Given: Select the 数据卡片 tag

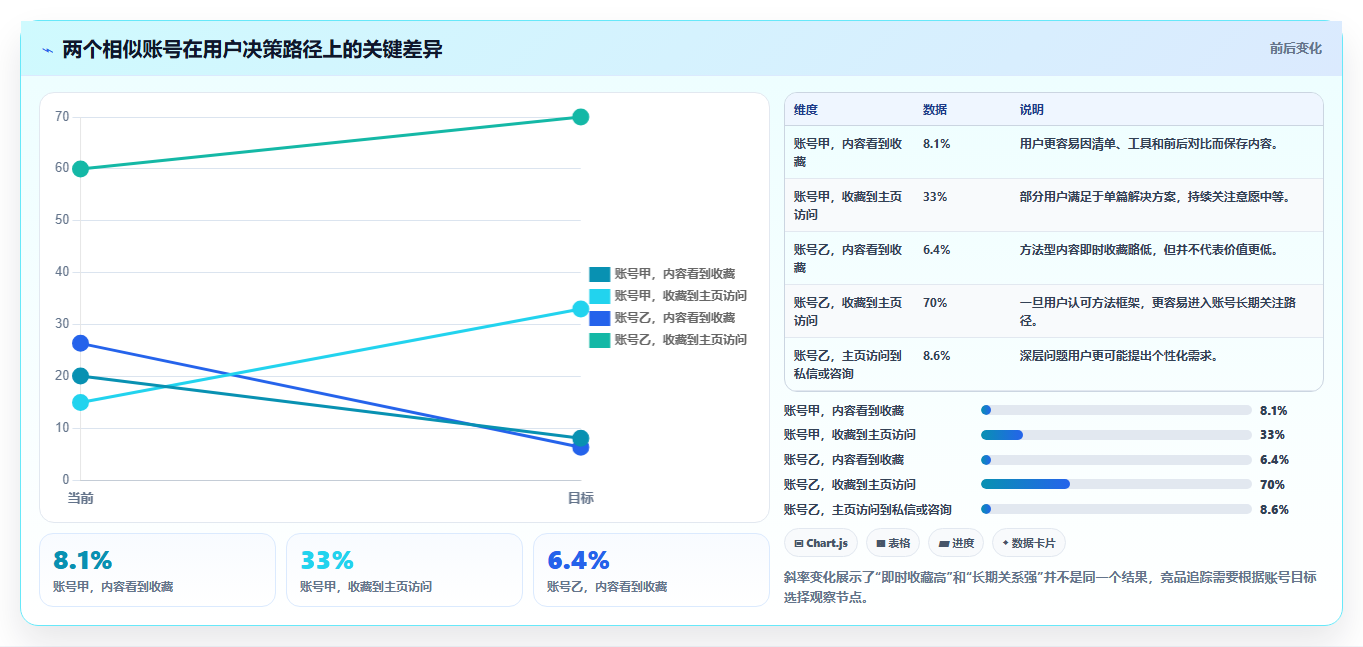Looking at the screenshot, I should click(x=1029, y=542).
